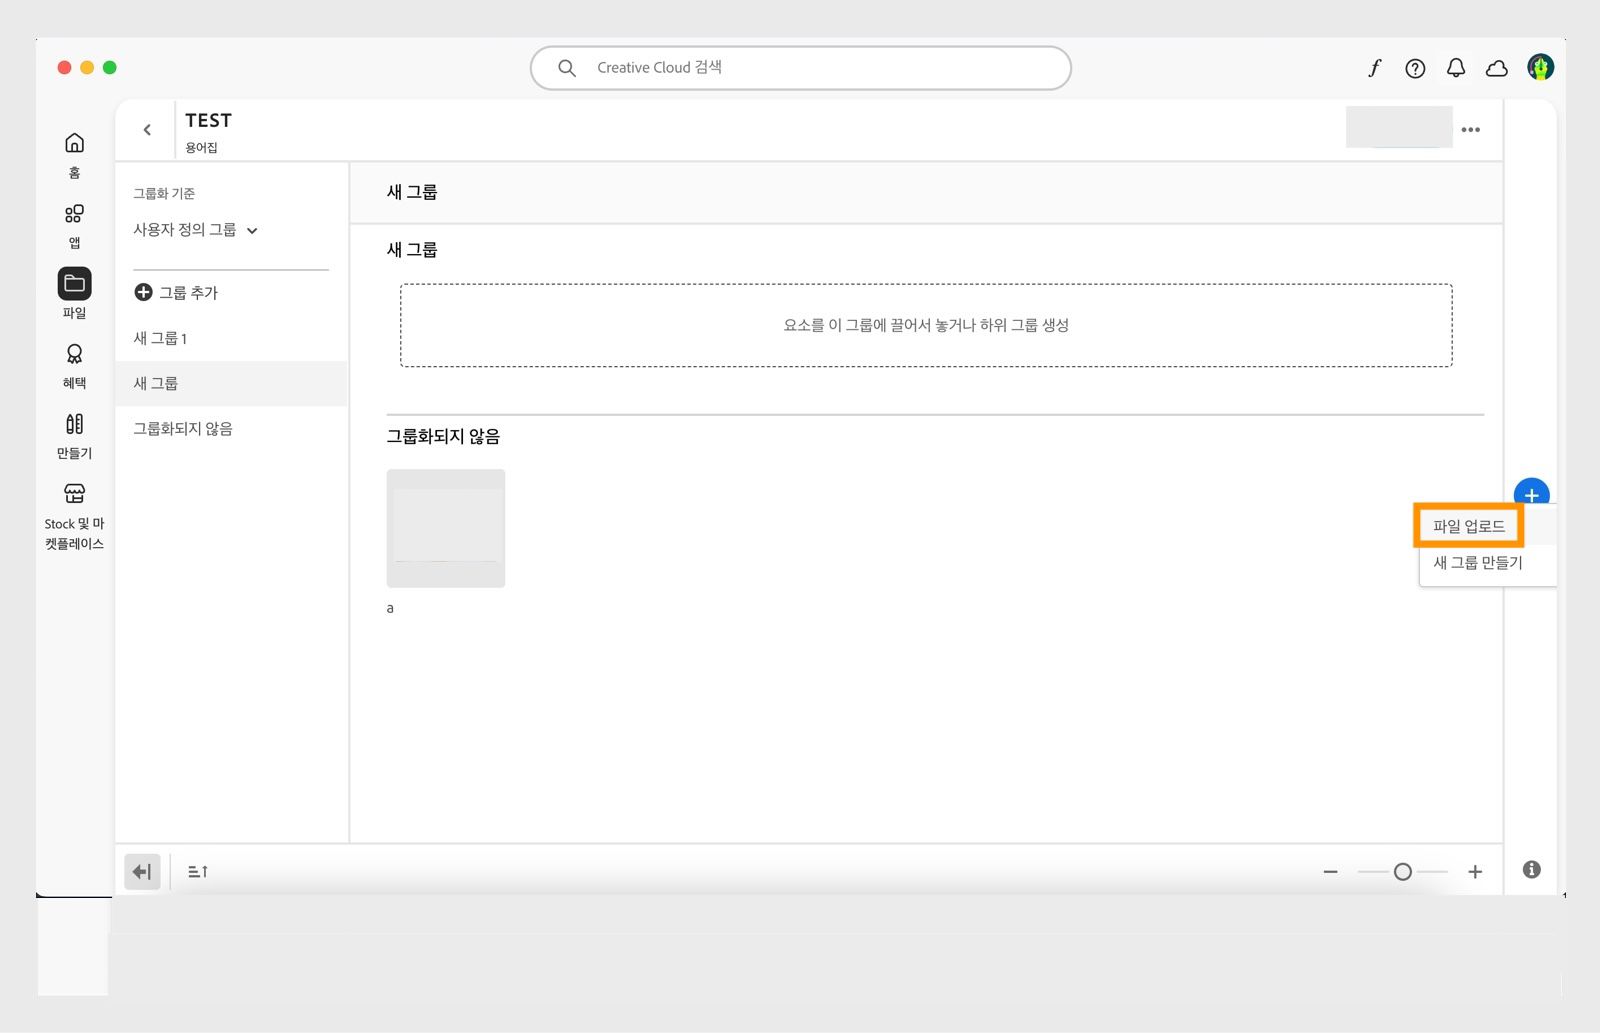This screenshot has height=1033, width=1600.
Task: Choose 파일 업로드 menu item
Action: click(1468, 526)
